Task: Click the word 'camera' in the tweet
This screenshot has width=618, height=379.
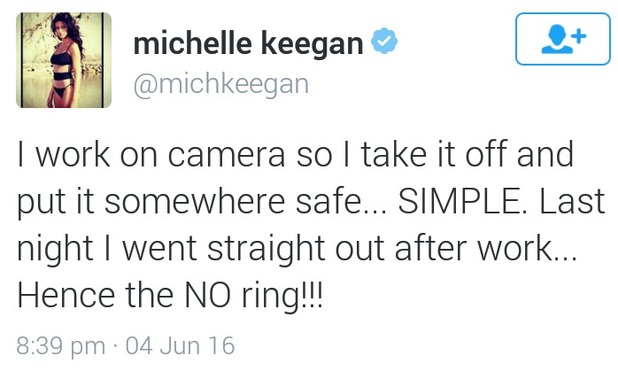Action: [227, 156]
